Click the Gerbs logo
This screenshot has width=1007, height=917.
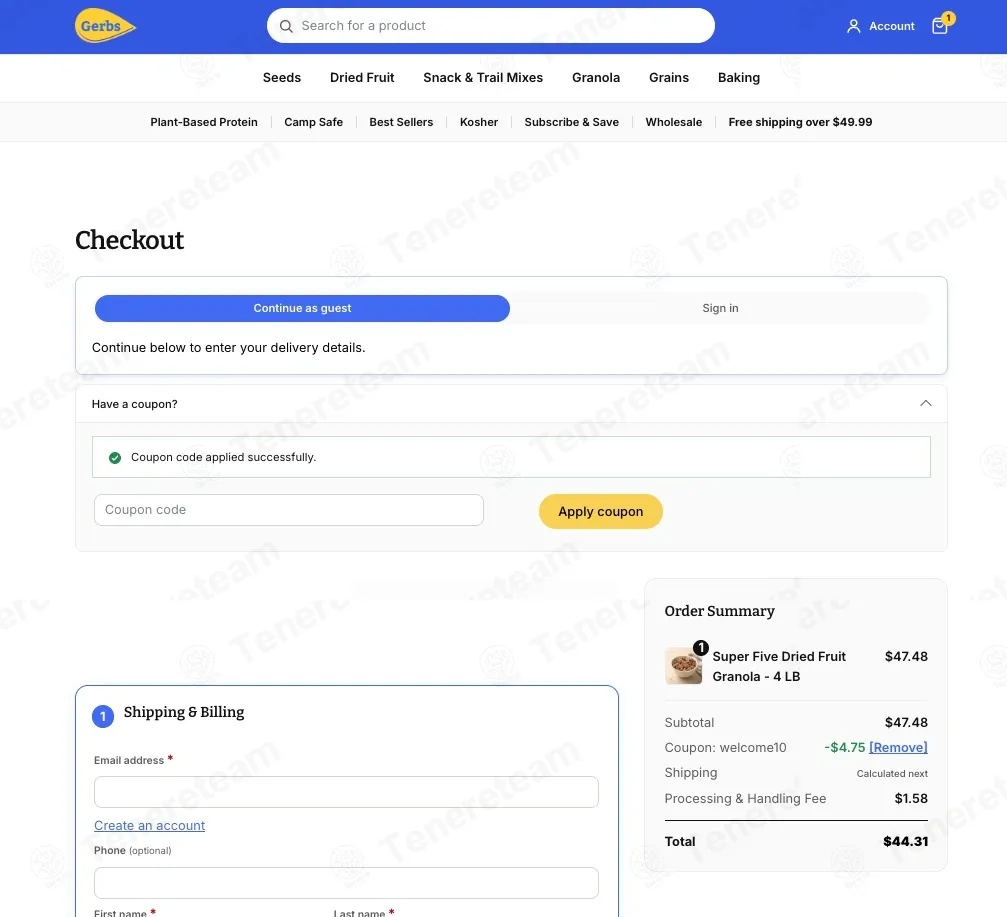coord(105,26)
